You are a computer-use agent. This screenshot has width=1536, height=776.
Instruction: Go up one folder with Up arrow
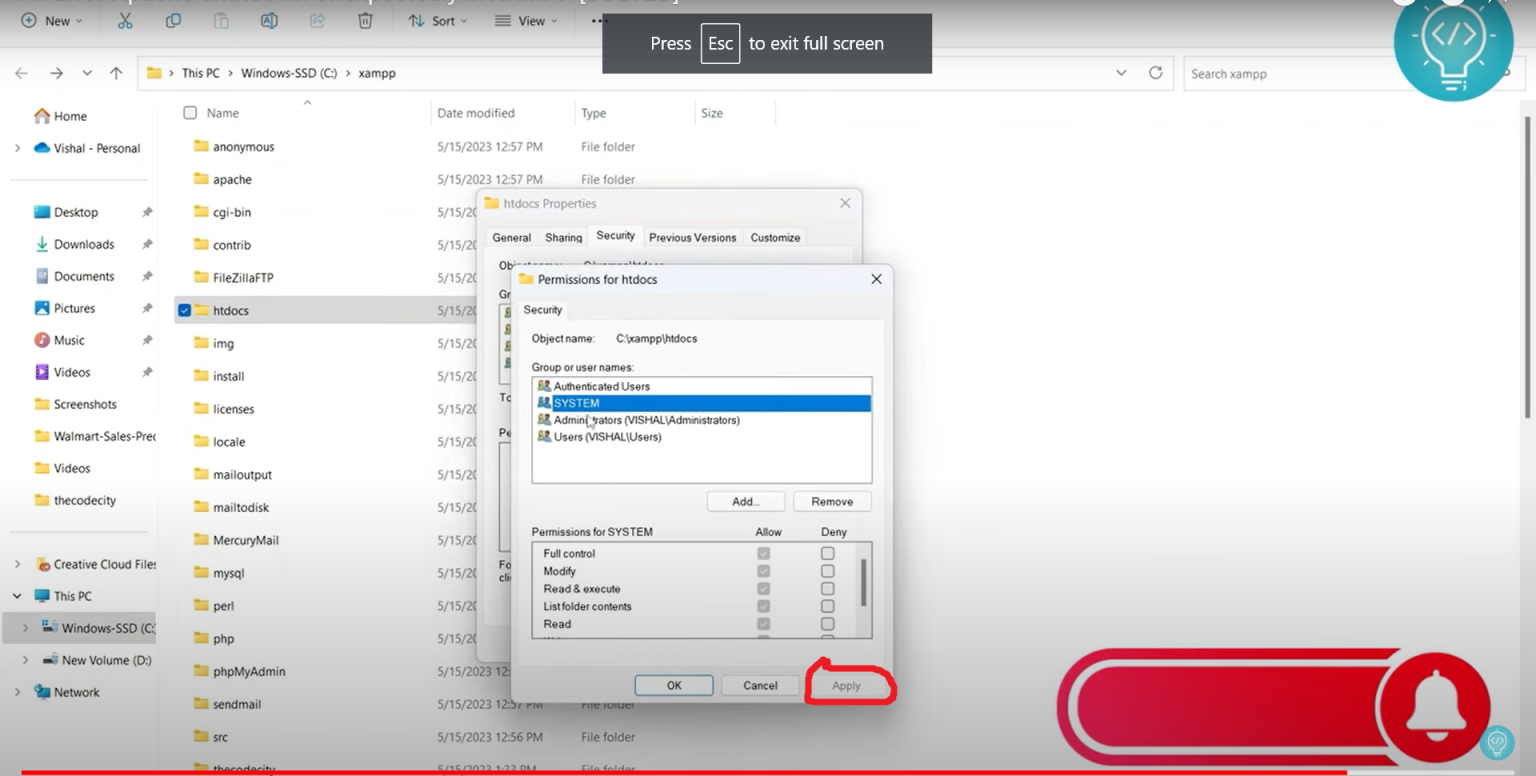(116, 73)
